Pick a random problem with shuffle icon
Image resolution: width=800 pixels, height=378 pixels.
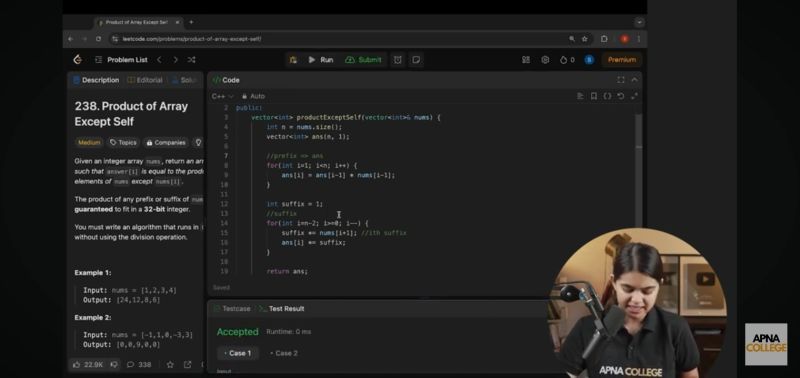[x=191, y=60]
